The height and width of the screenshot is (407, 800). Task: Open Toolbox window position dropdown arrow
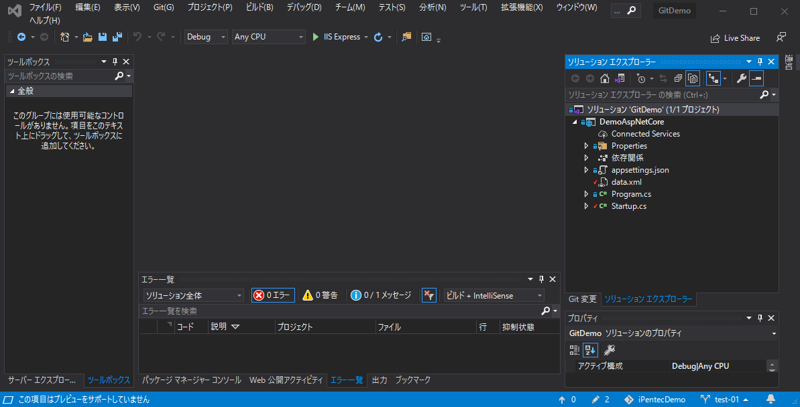point(104,62)
